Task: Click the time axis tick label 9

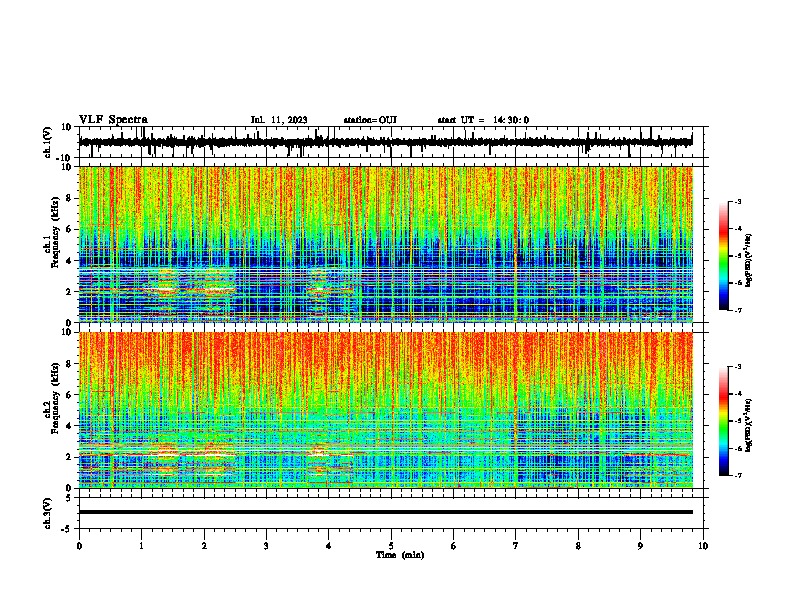Action: click(640, 546)
